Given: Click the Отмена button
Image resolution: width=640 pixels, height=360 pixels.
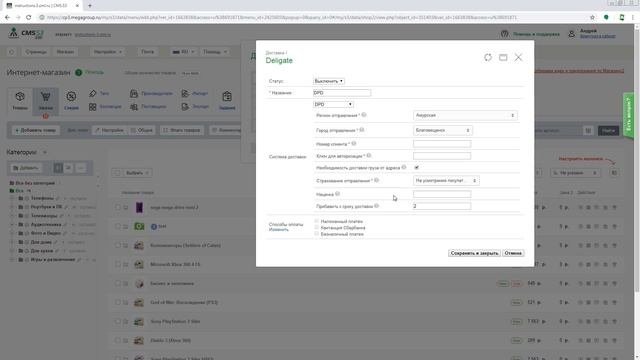Looking at the screenshot, I should (513, 253).
